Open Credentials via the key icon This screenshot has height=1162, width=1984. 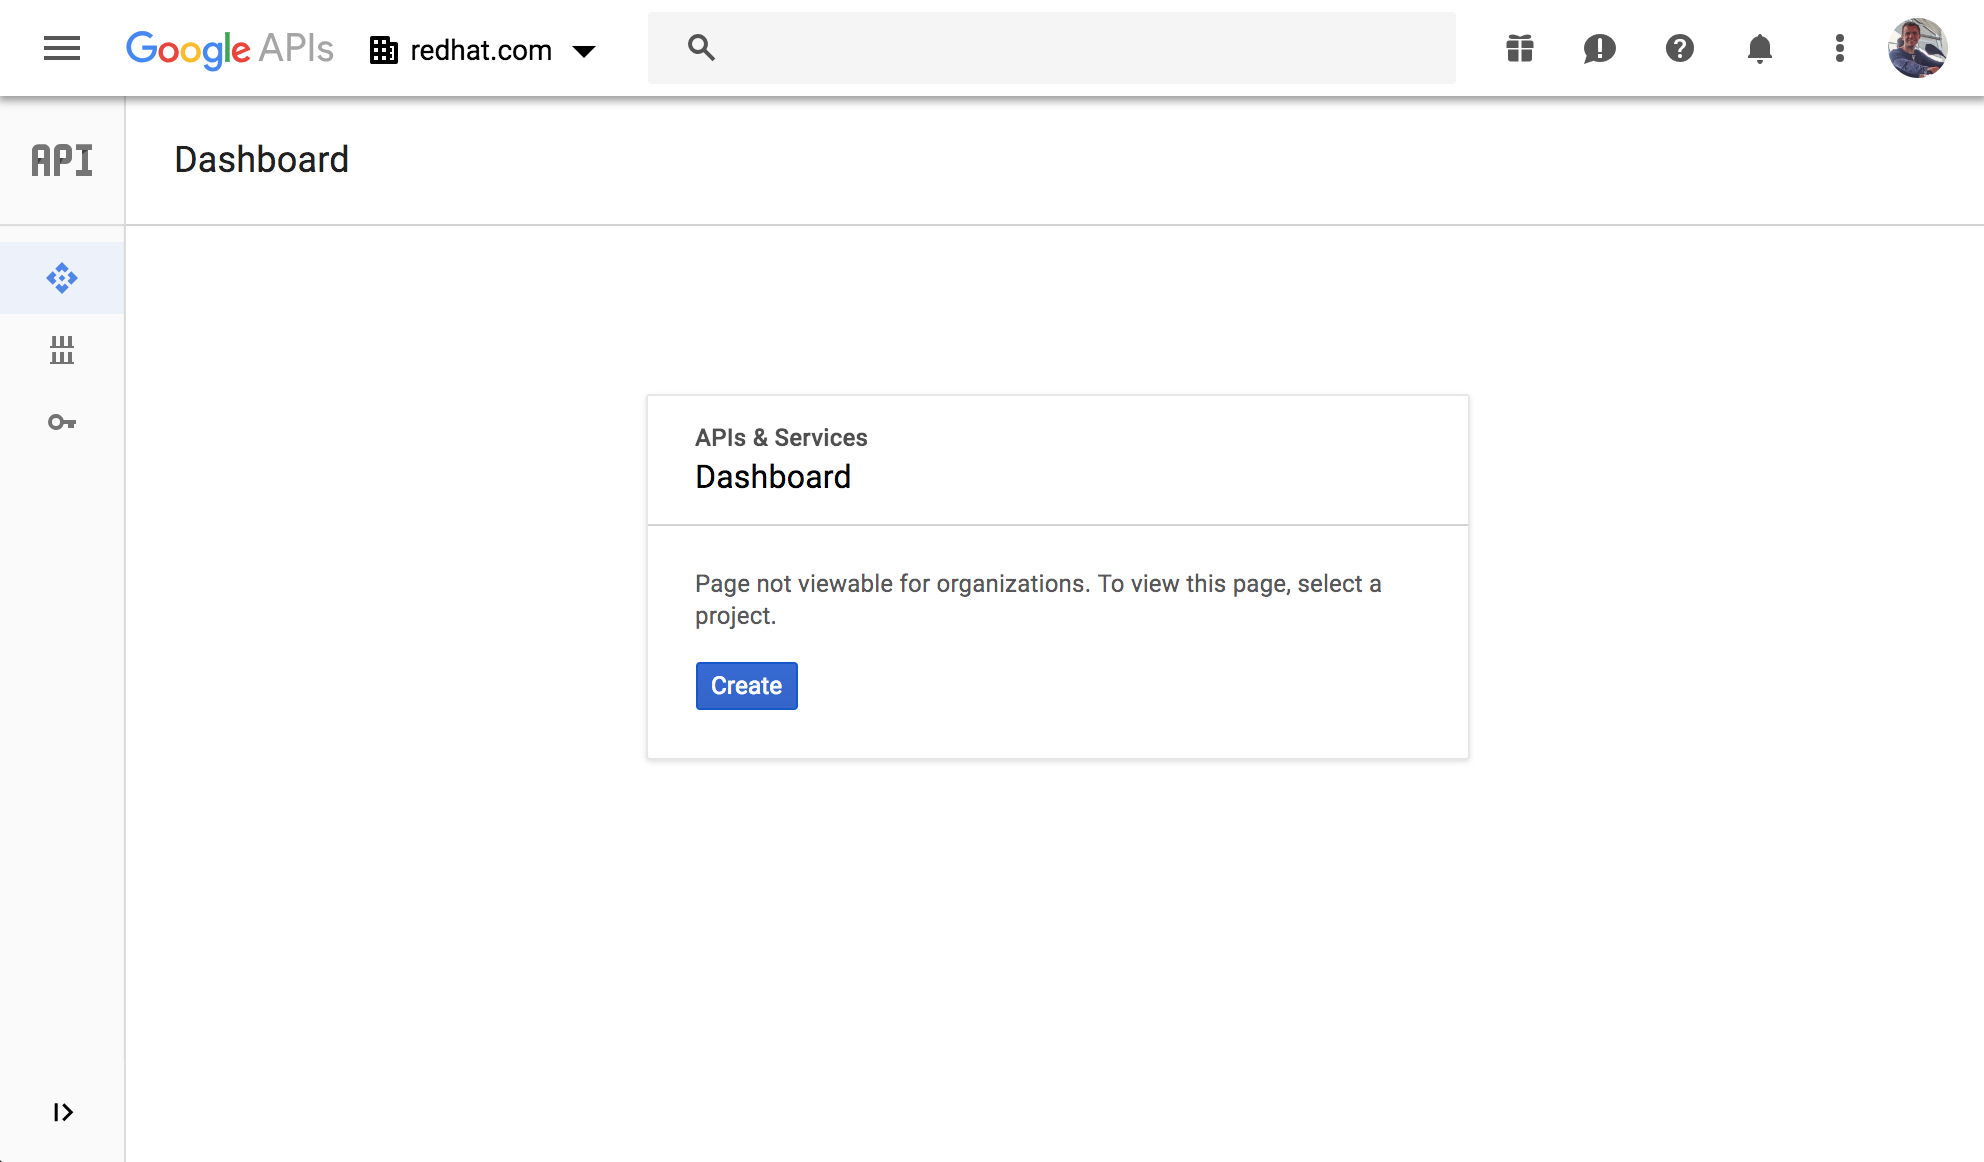pyautogui.click(x=62, y=422)
